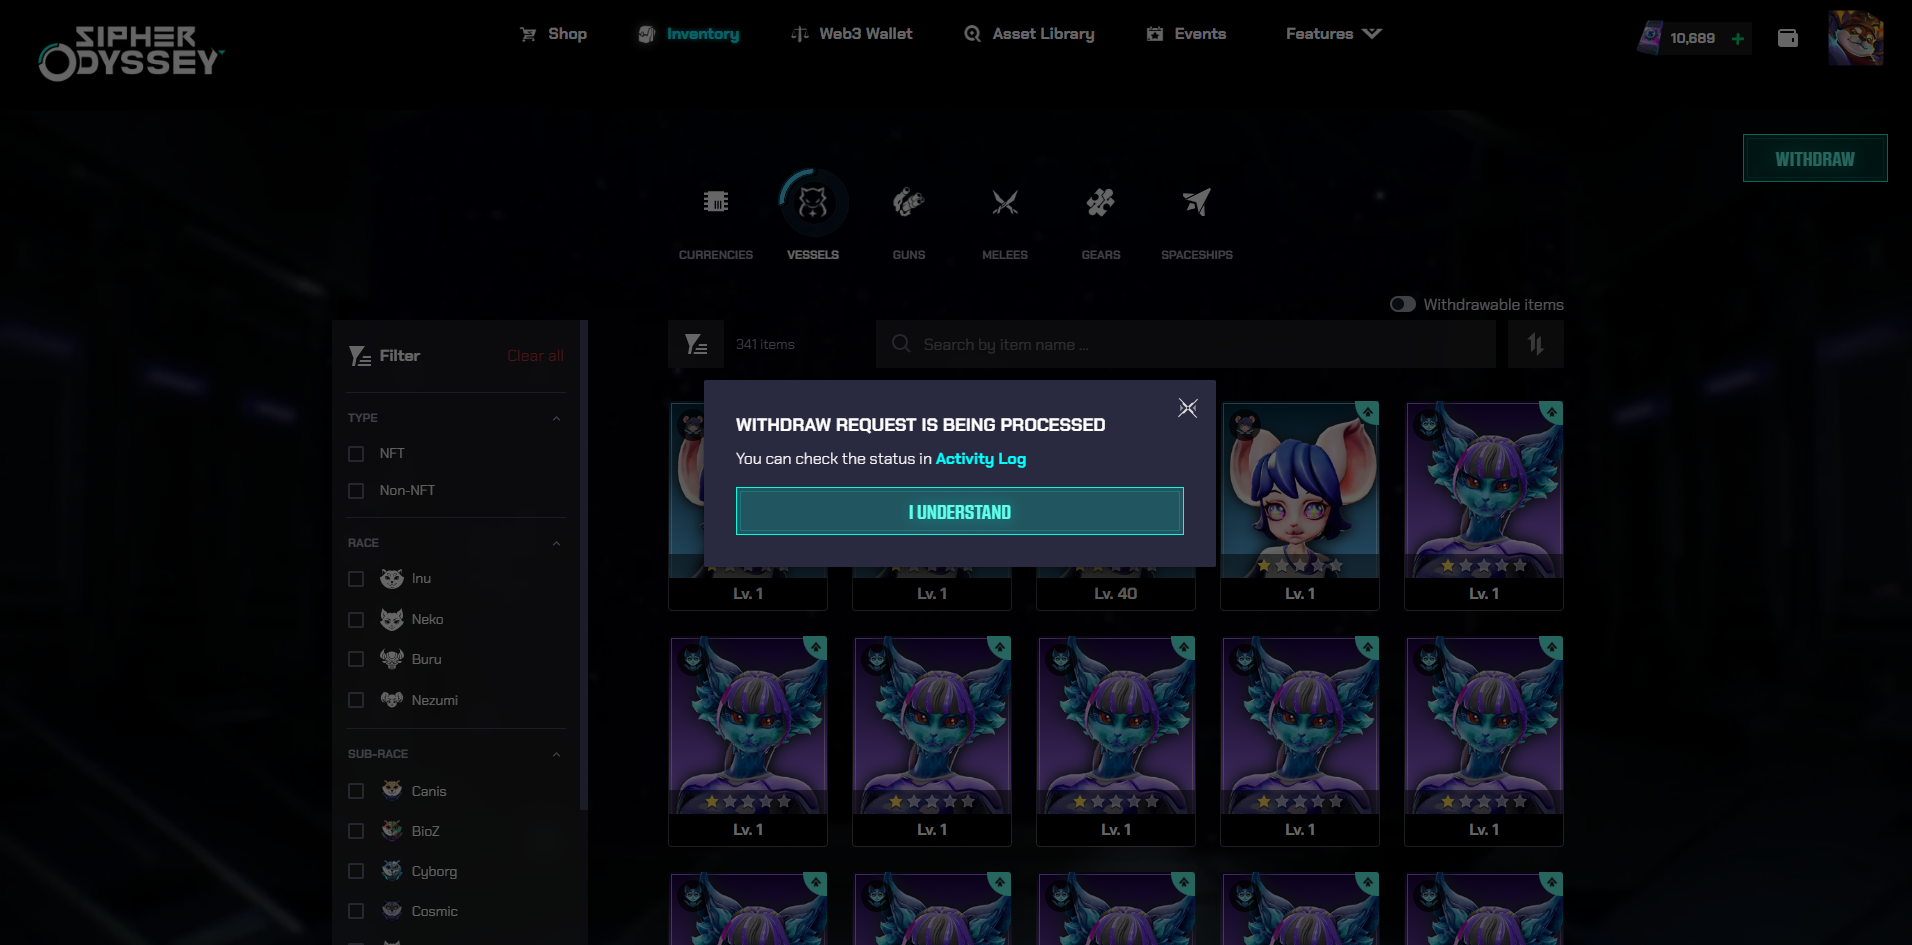Collapse the RACE filter section
This screenshot has width=1912, height=945.
tap(557, 543)
